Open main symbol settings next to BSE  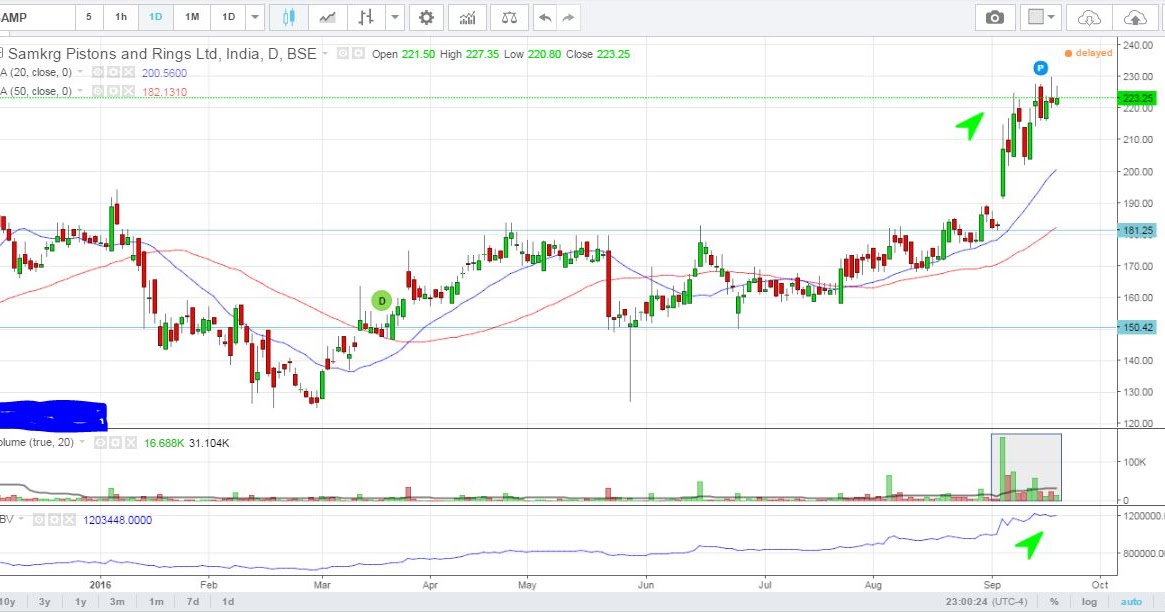[x=357, y=53]
